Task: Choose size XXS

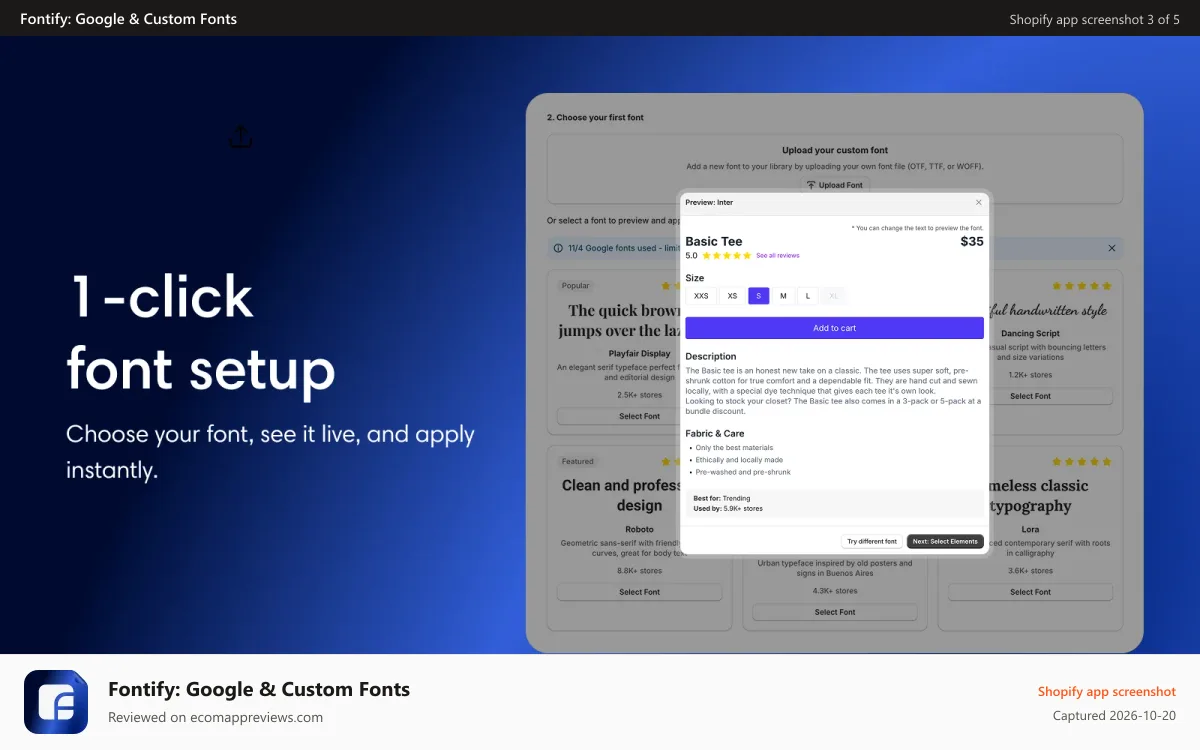Action: pos(701,296)
